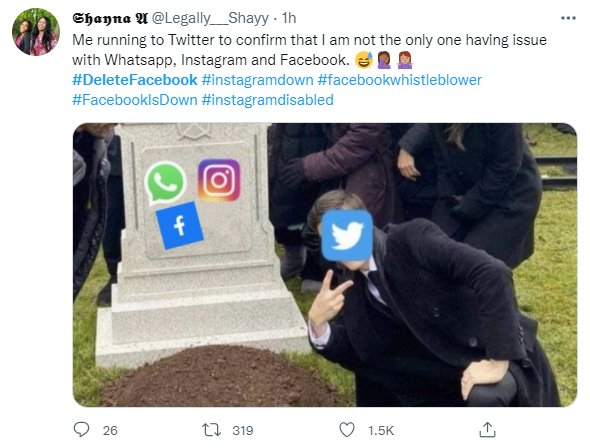590x448 pixels.
Task: Open the #FacebookIsDown hashtag
Action: click(x=135, y=100)
